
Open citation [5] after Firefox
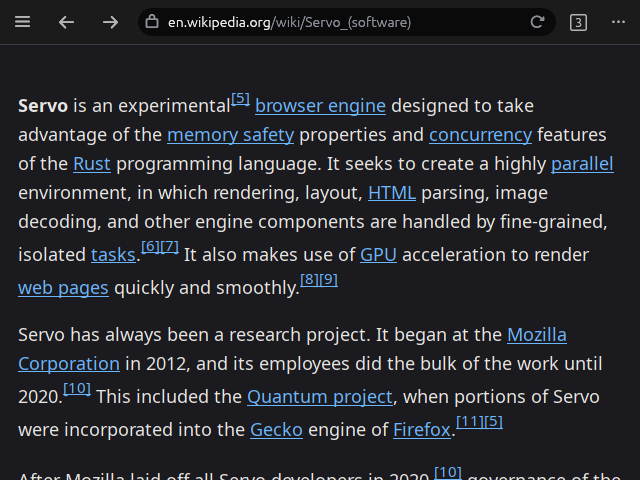click(493, 422)
